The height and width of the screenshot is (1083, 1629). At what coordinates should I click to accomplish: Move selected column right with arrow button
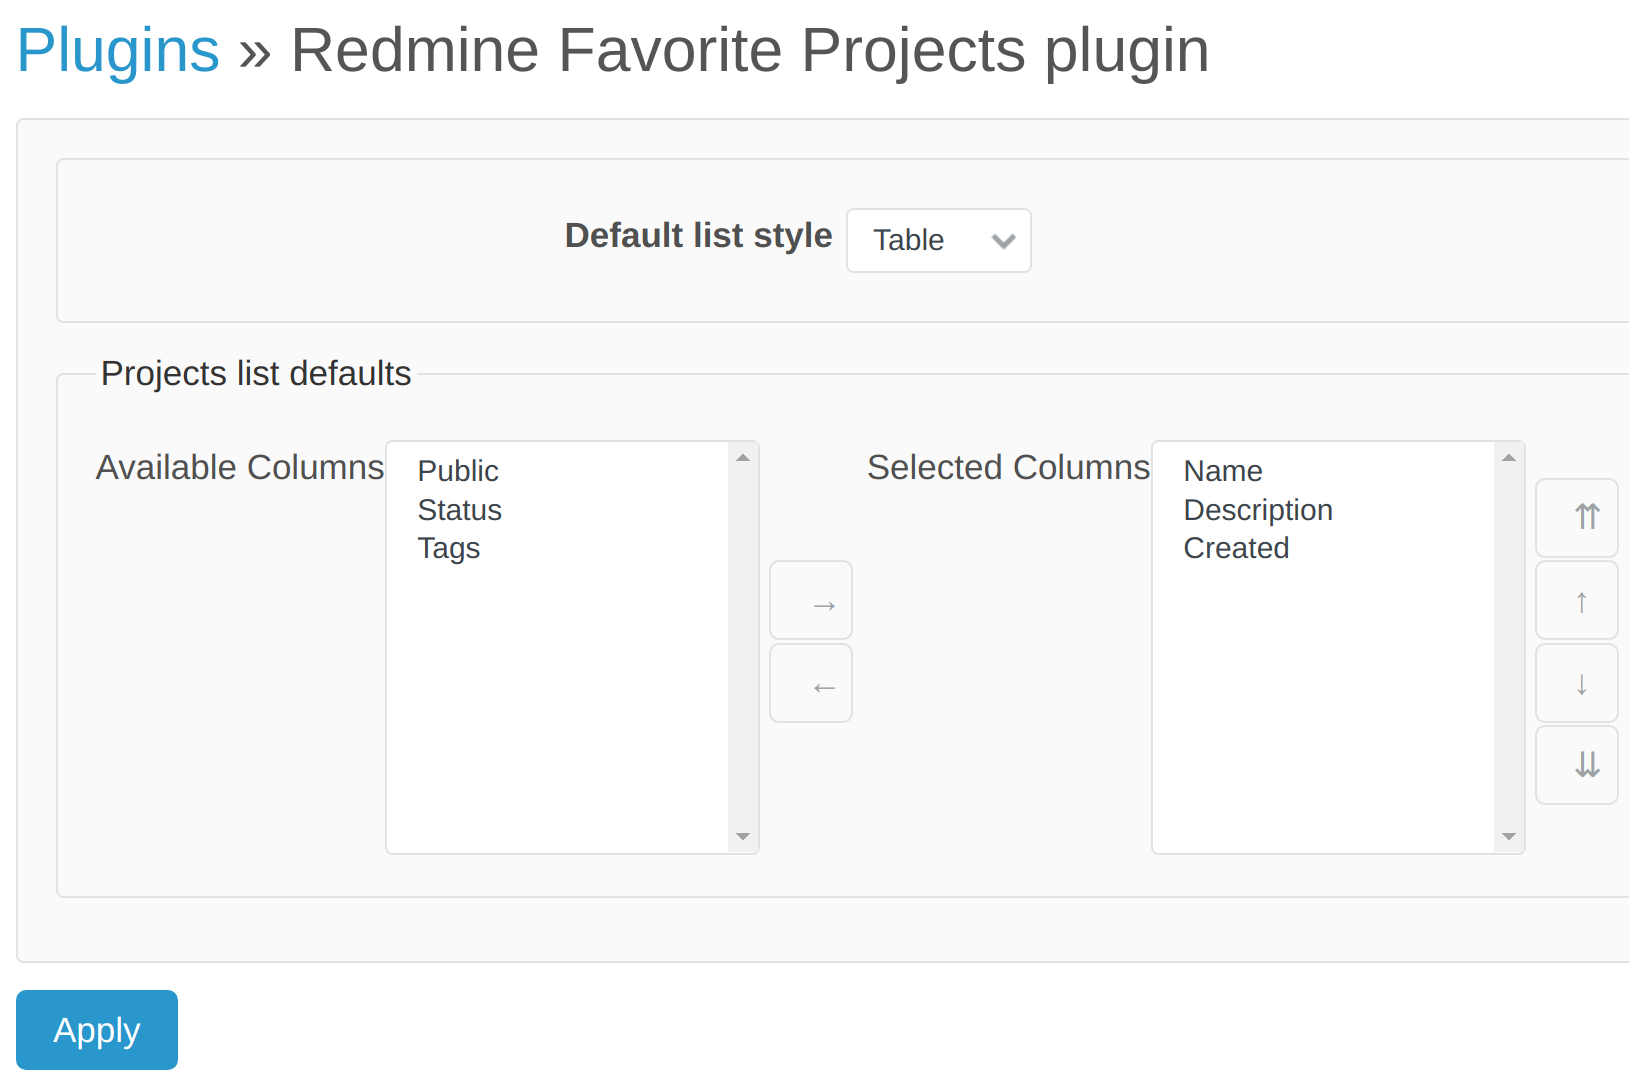810,600
